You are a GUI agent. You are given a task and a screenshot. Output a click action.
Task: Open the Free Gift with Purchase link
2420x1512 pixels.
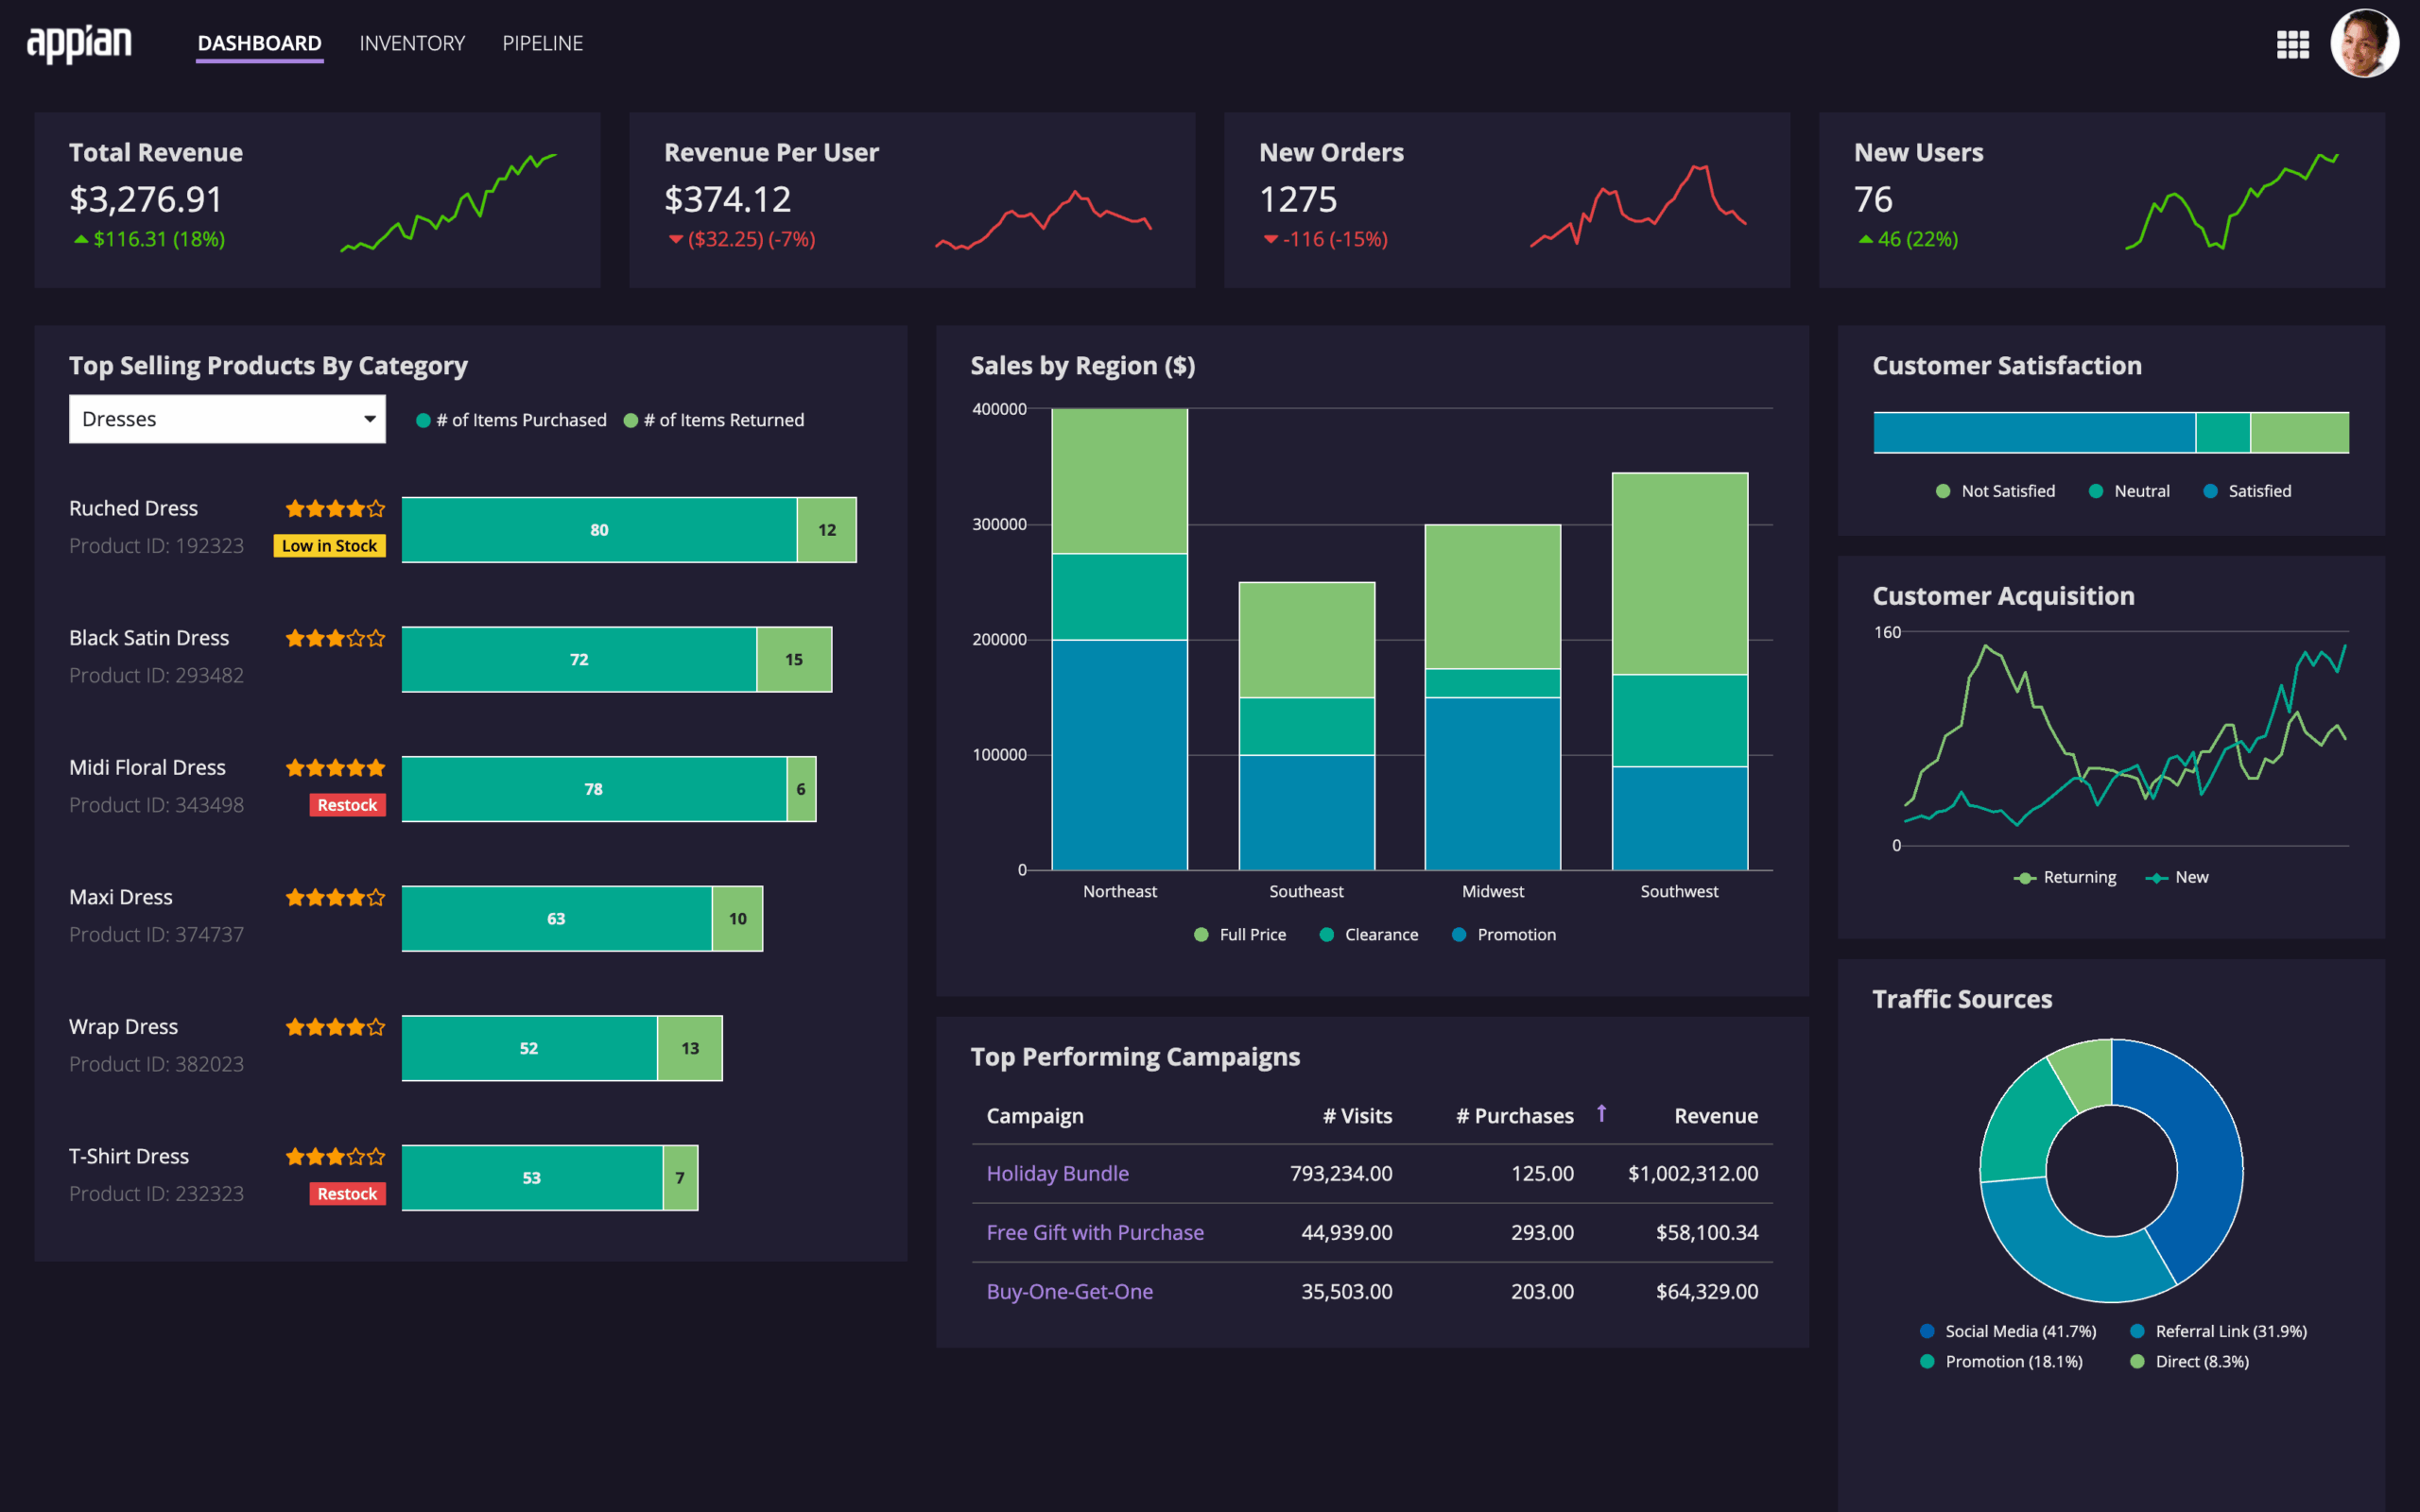[1095, 1232]
